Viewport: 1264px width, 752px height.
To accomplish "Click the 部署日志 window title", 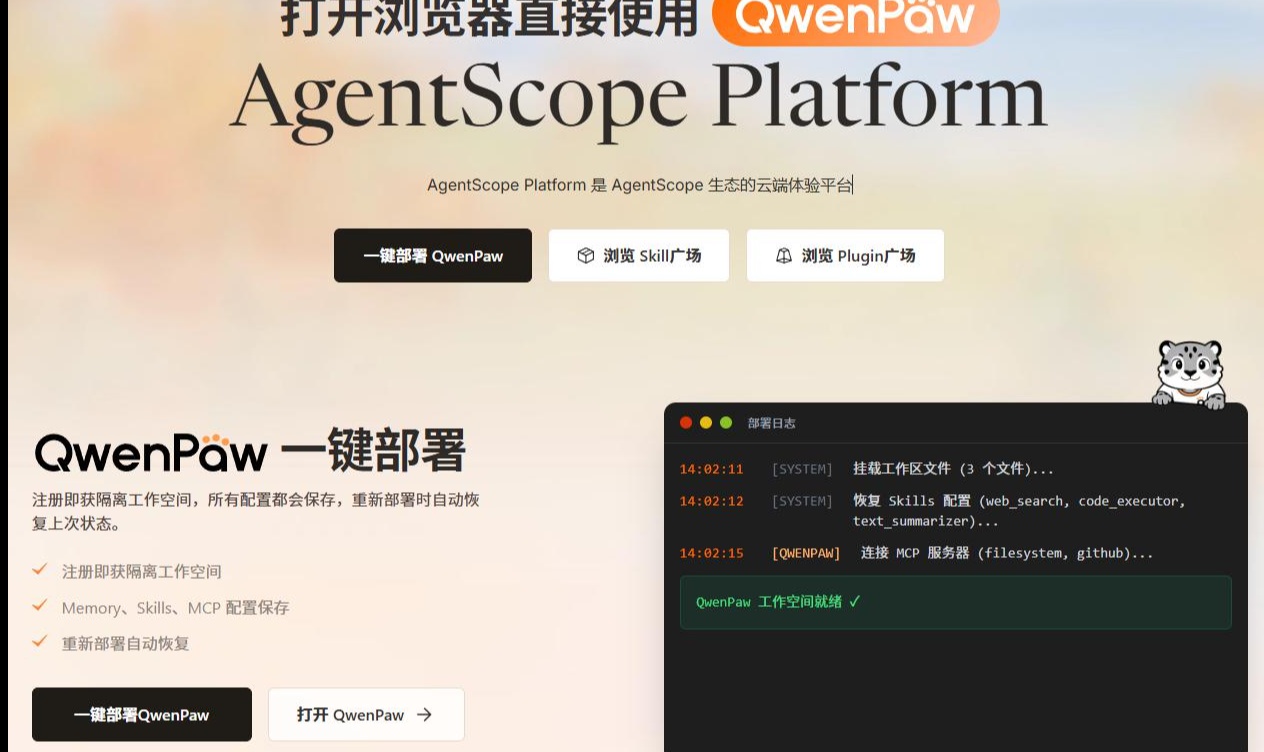I will click(x=772, y=423).
